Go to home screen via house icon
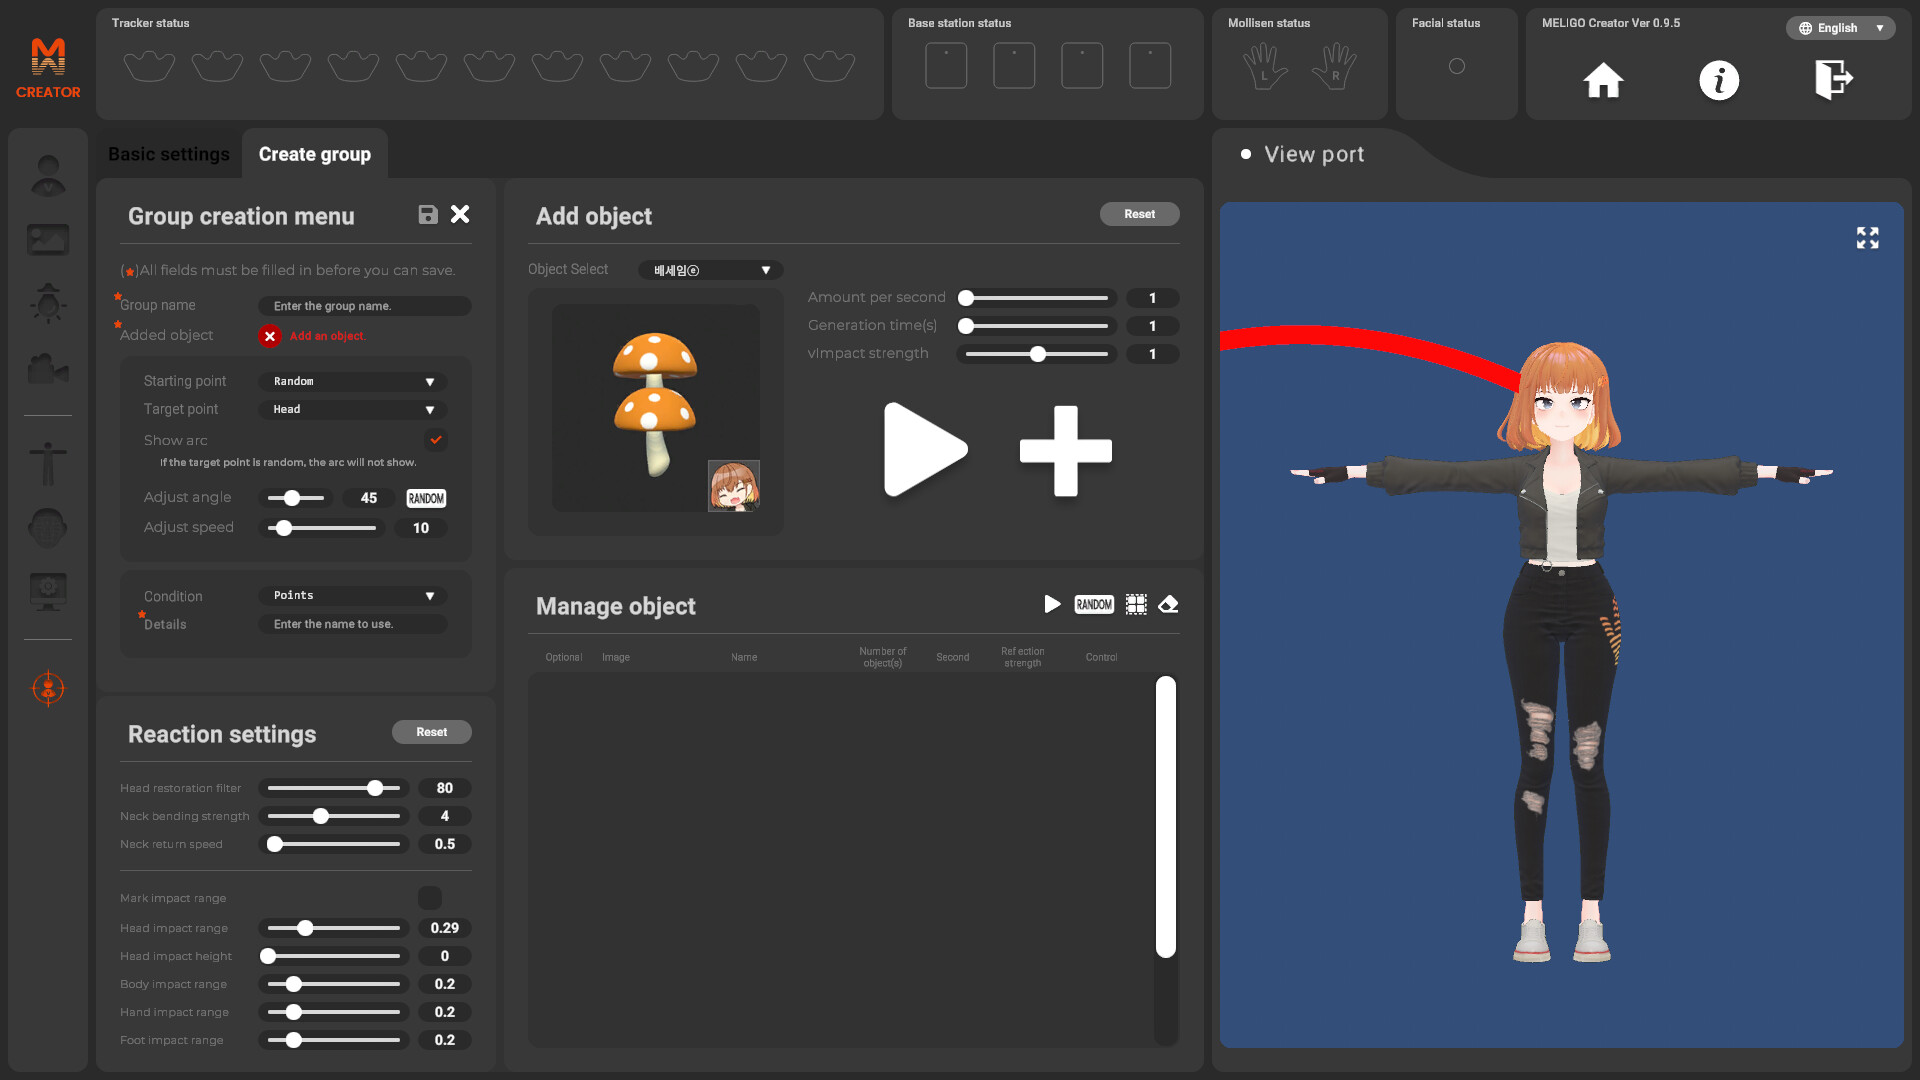Screen dimensions: 1920x1080 pyautogui.click(x=1603, y=80)
